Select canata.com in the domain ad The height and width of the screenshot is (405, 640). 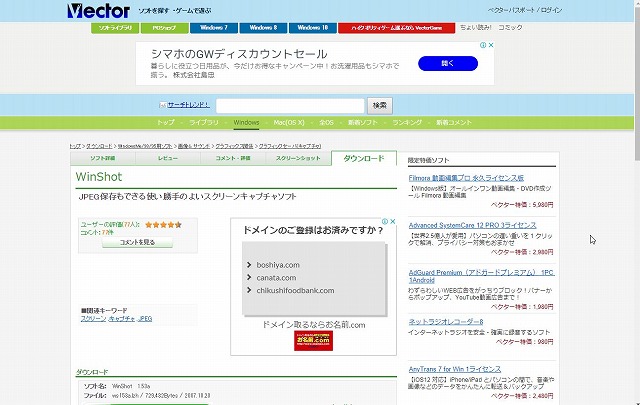(x=276, y=278)
